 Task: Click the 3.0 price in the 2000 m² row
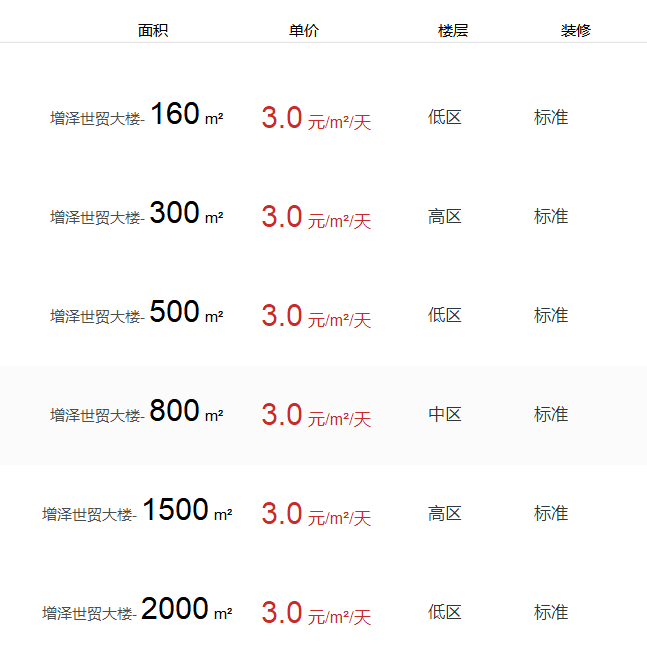click(x=282, y=613)
